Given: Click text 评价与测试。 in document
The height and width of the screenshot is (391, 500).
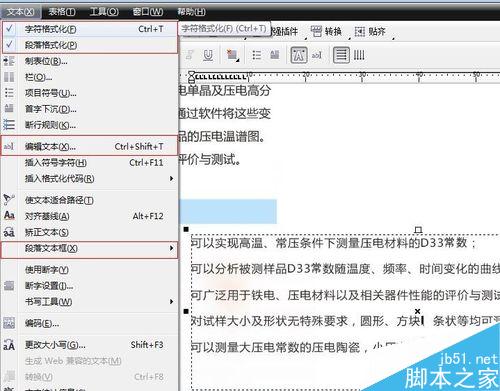Looking at the screenshot, I should 210,159.
